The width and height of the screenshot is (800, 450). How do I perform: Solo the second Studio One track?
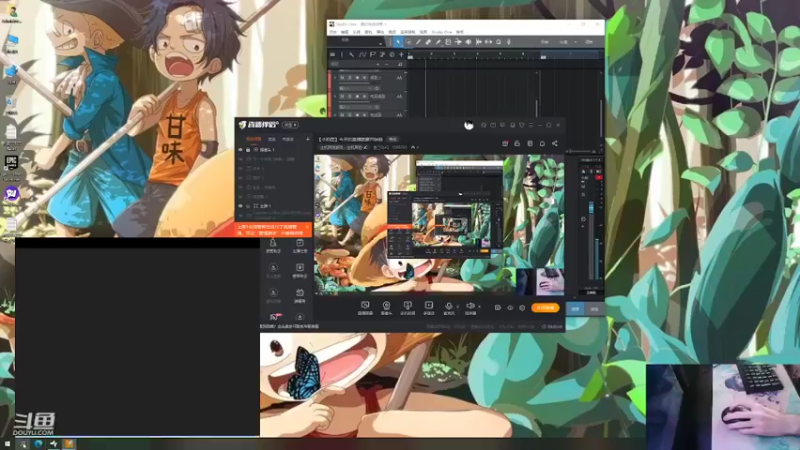pos(350,96)
